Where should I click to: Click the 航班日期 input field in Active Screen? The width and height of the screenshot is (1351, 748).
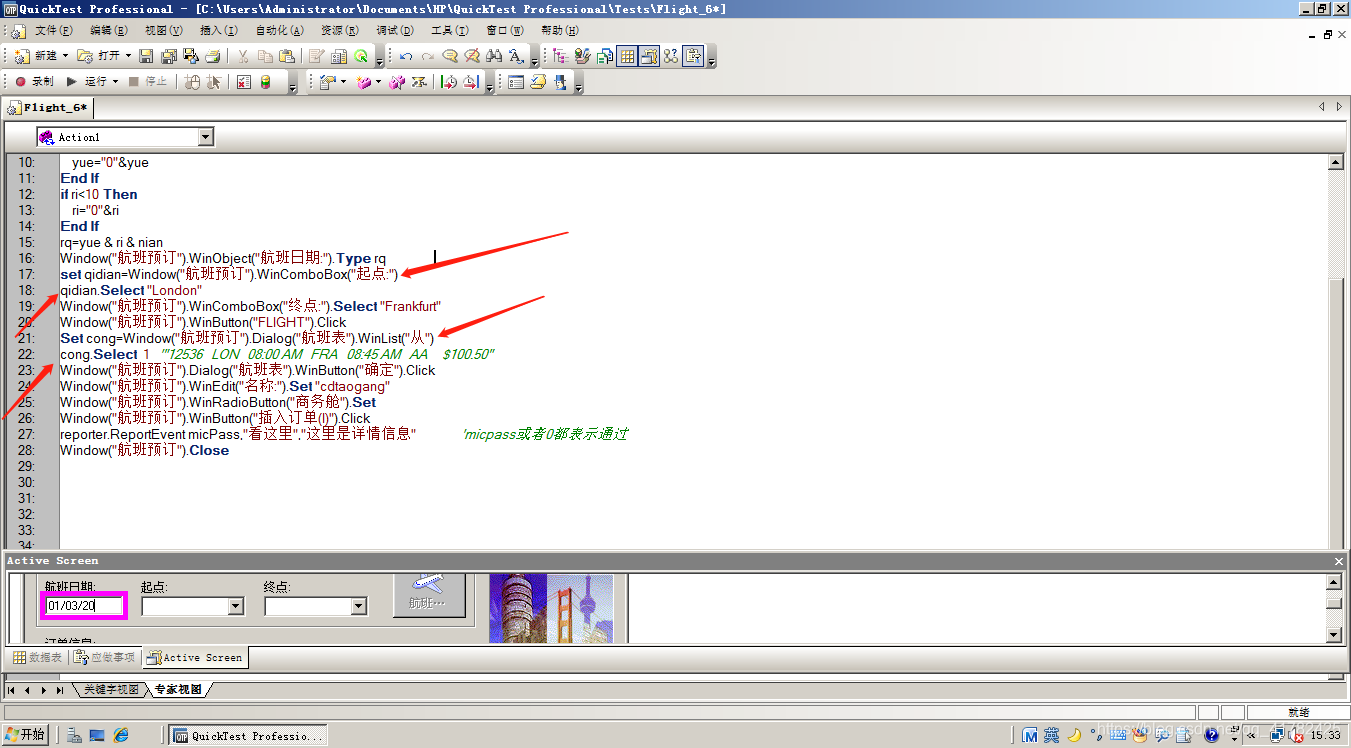click(x=84, y=605)
